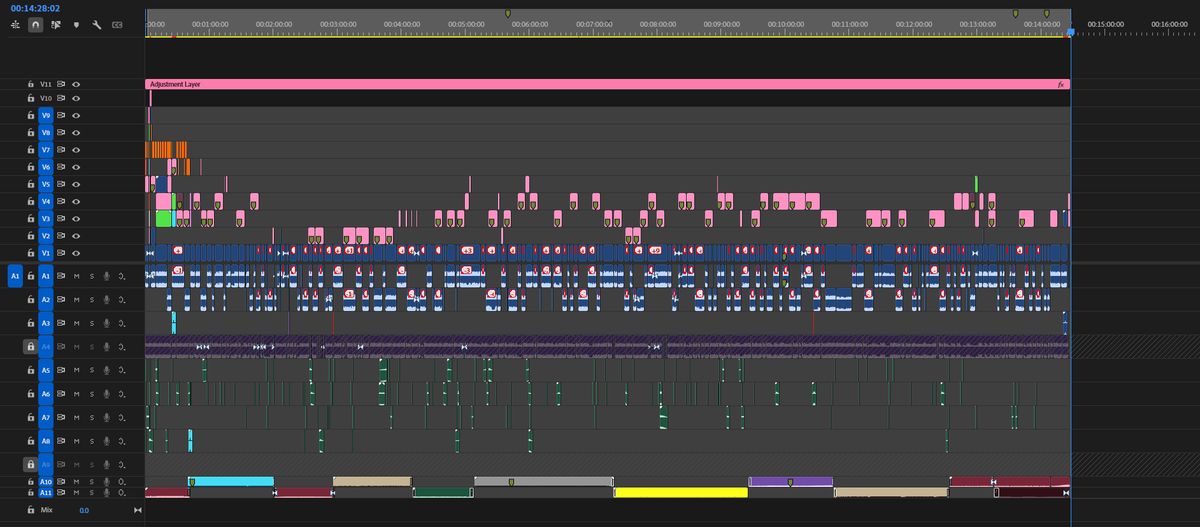The width and height of the screenshot is (1200, 527).
Task: Click the Mix track volume value 0.0
Action: point(84,510)
